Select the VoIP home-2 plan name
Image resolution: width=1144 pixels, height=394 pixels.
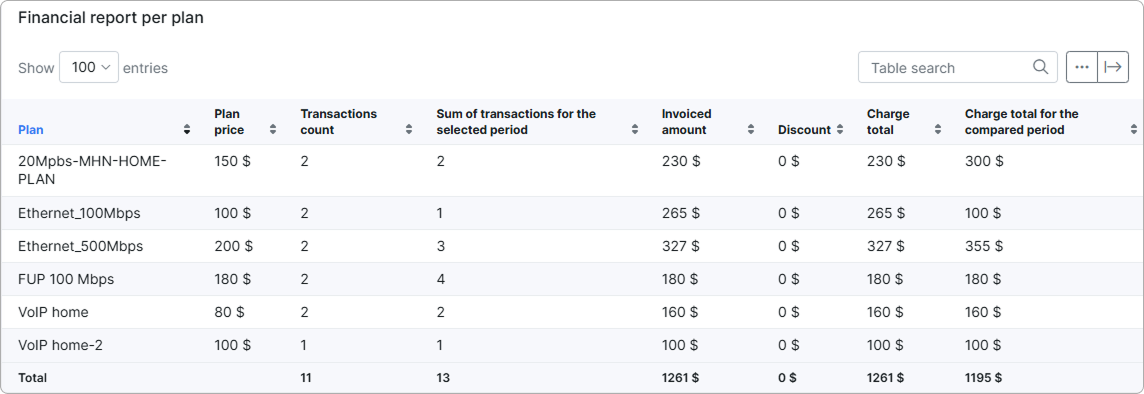pyautogui.click(x=61, y=345)
